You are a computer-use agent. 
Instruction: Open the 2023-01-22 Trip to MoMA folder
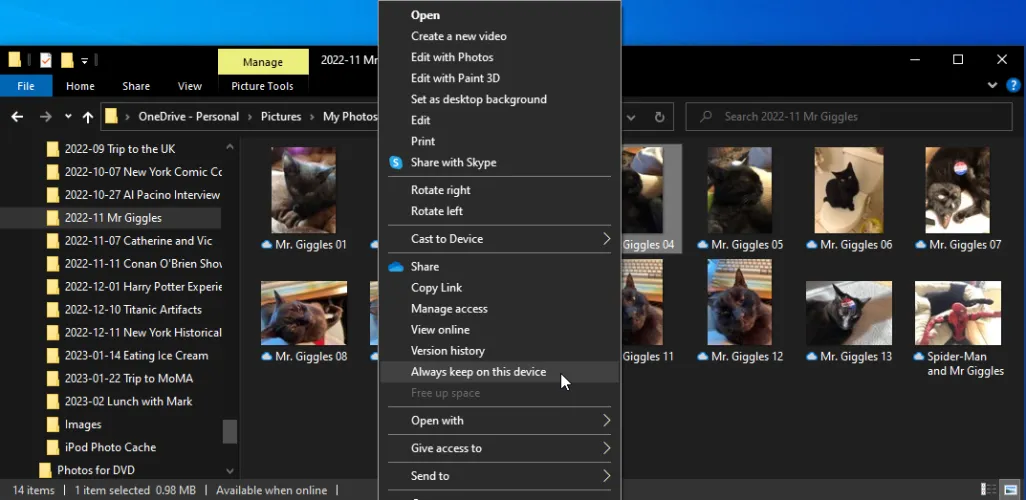tap(128, 378)
